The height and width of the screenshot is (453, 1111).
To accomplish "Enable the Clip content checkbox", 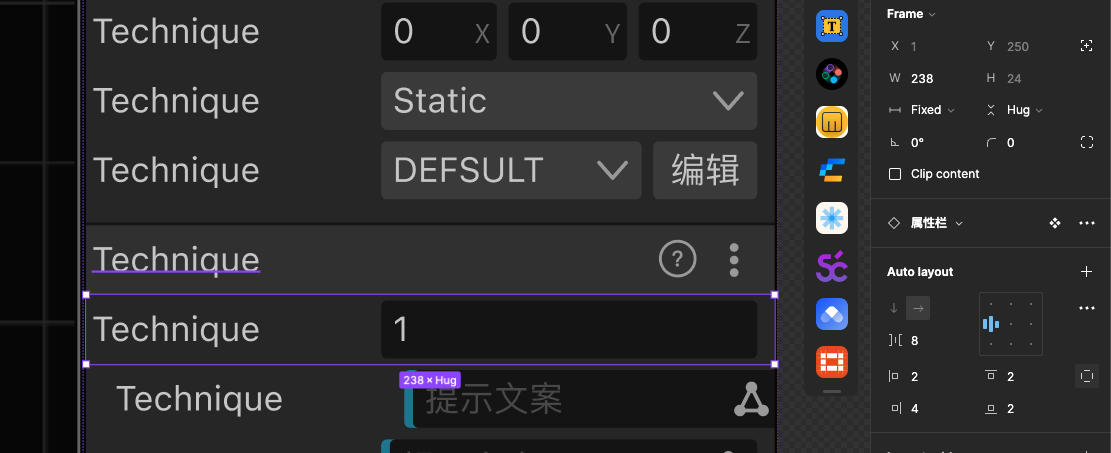I will (x=895, y=174).
